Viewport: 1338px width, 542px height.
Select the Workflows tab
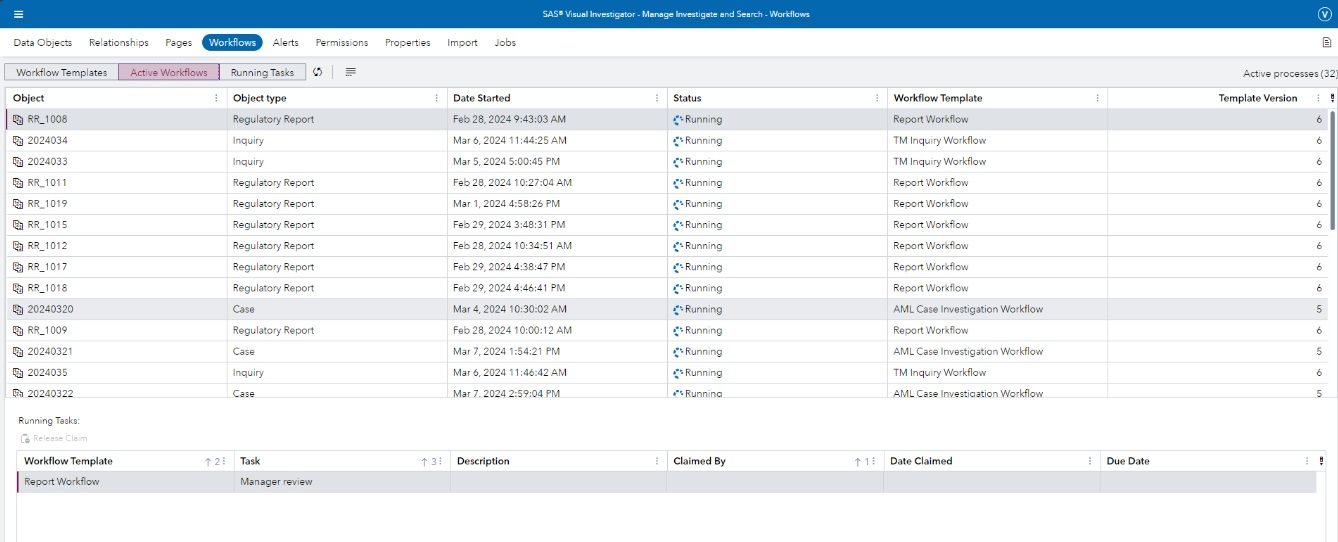coord(232,43)
